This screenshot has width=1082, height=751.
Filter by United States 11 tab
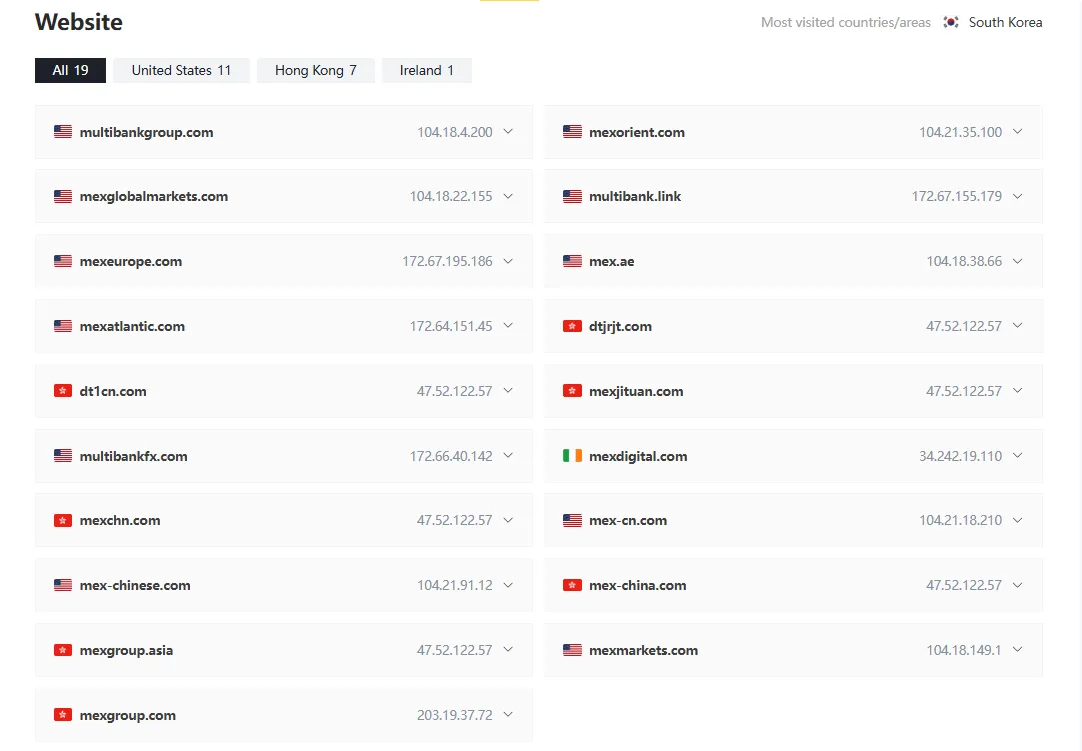pyautogui.click(x=181, y=70)
